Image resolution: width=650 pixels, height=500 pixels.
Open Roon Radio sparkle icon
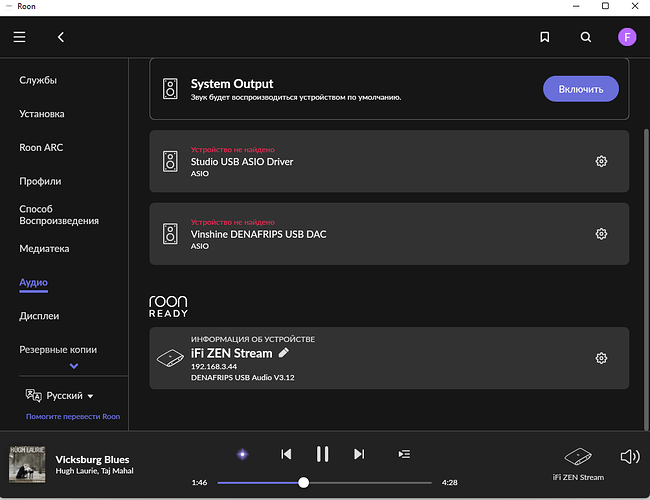(243, 454)
